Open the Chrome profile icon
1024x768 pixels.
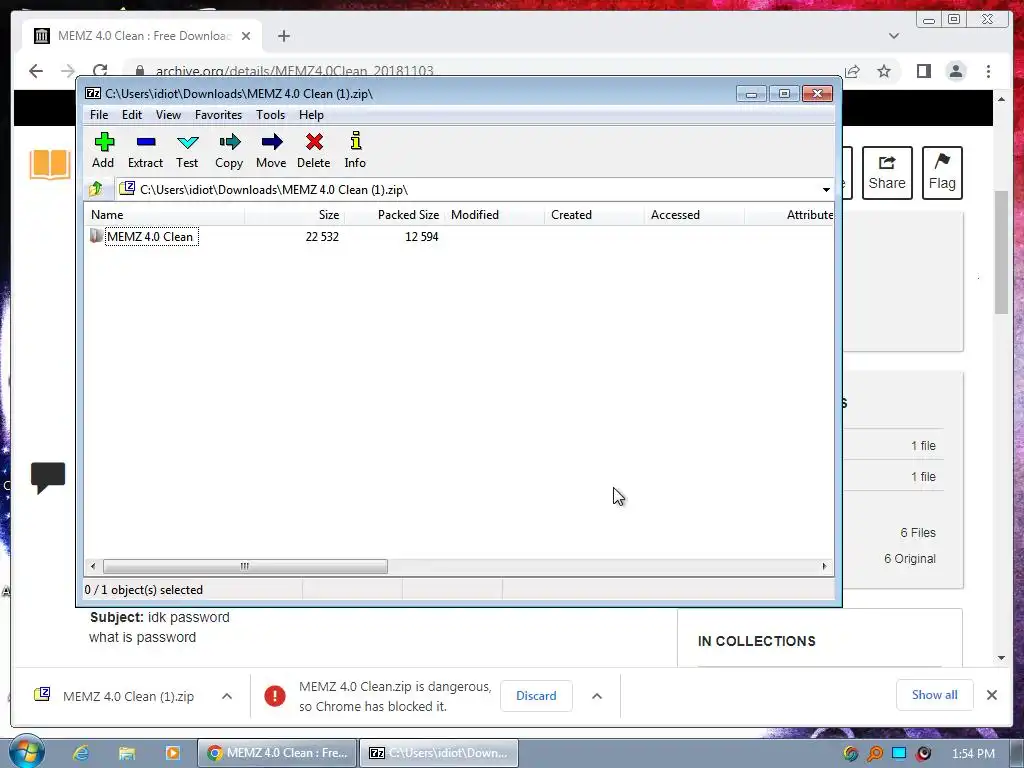[956, 71]
